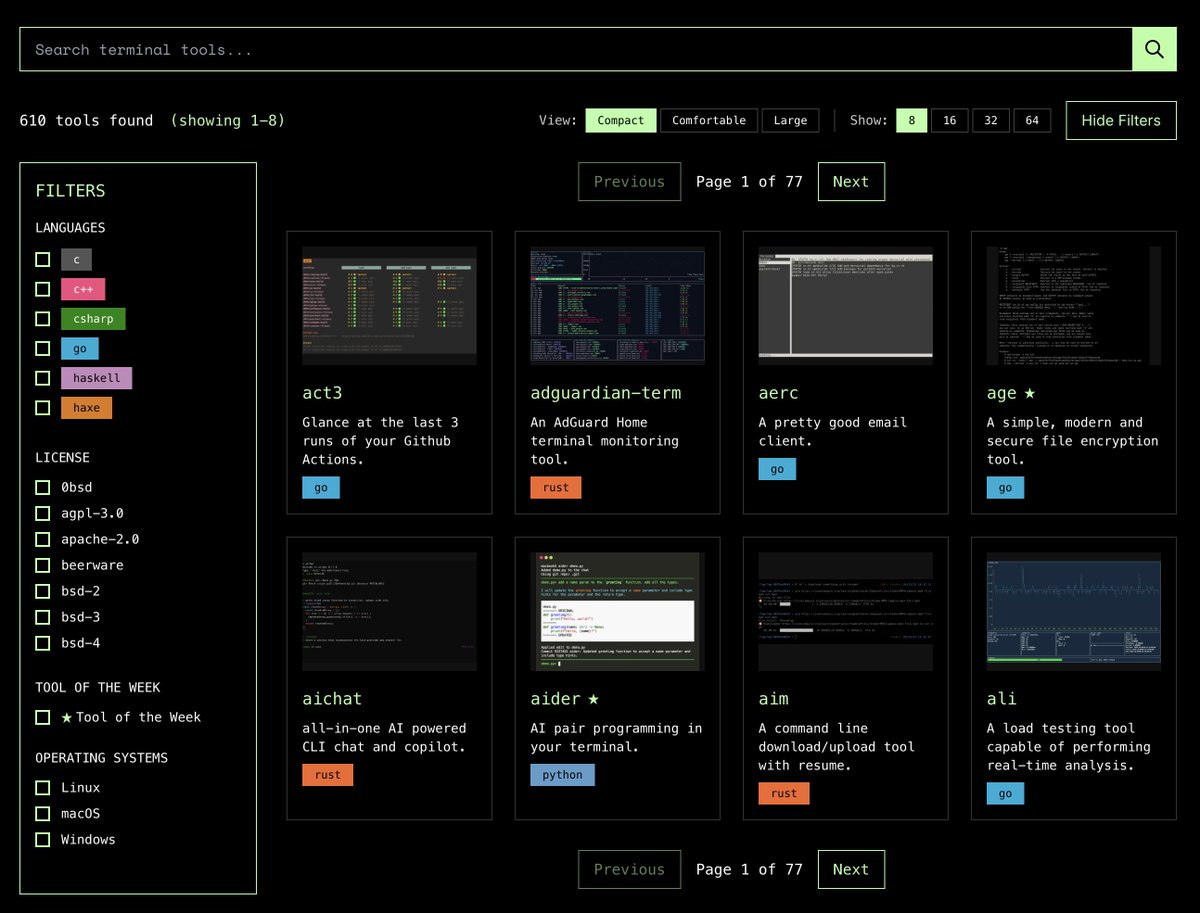Image resolution: width=1200 pixels, height=913 pixels.
Task: Show 64 tools per page
Action: click(1032, 120)
